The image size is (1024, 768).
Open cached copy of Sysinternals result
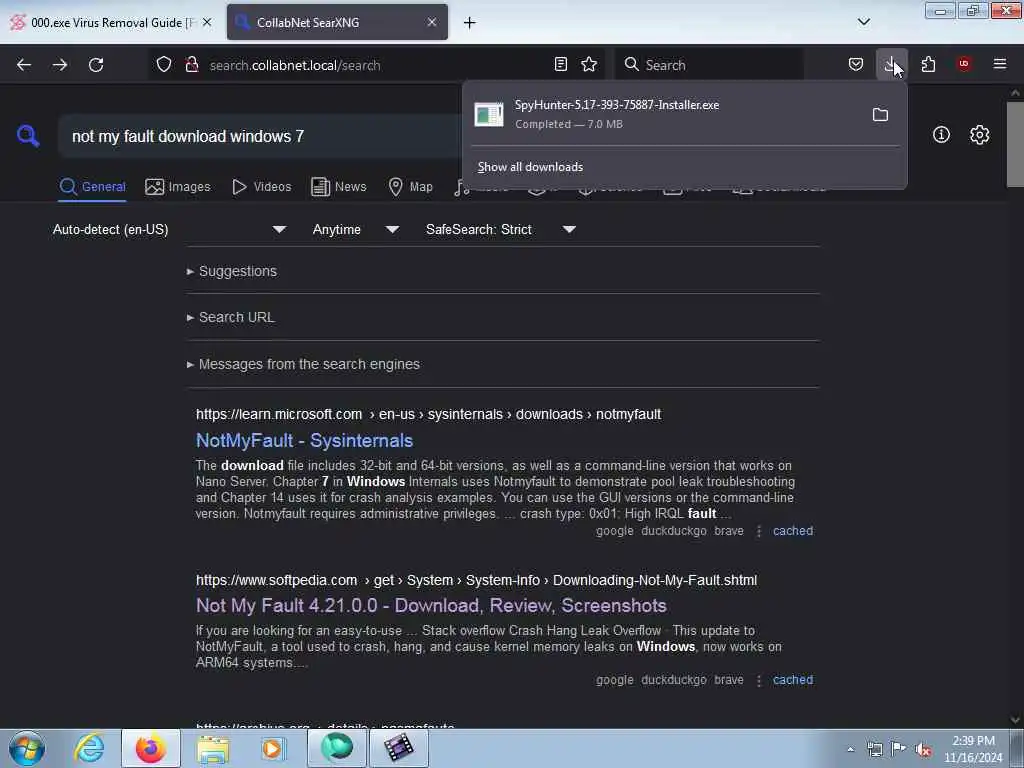tap(793, 531)
